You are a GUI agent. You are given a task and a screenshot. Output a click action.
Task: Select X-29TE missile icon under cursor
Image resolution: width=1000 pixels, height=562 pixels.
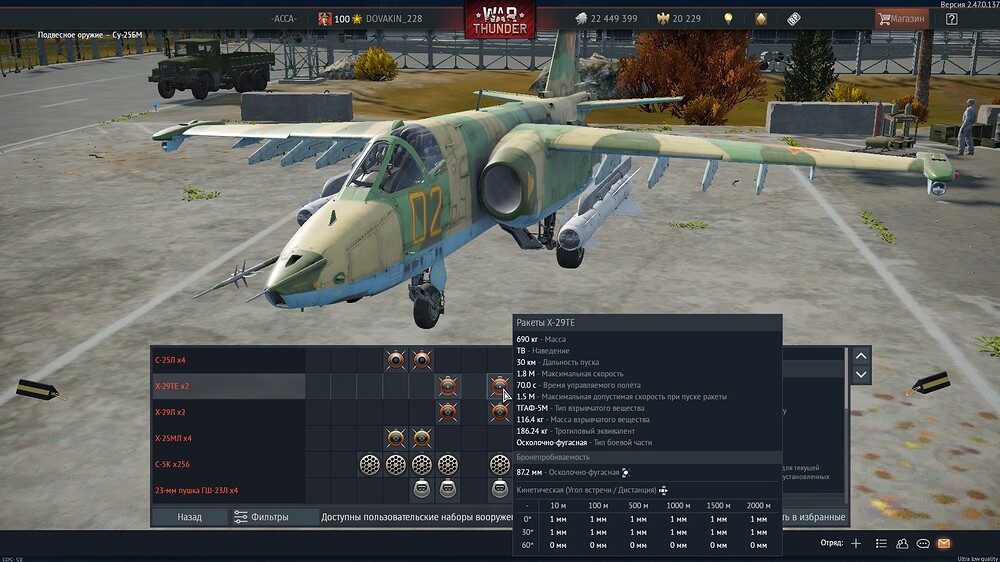(x=499, y=386)
